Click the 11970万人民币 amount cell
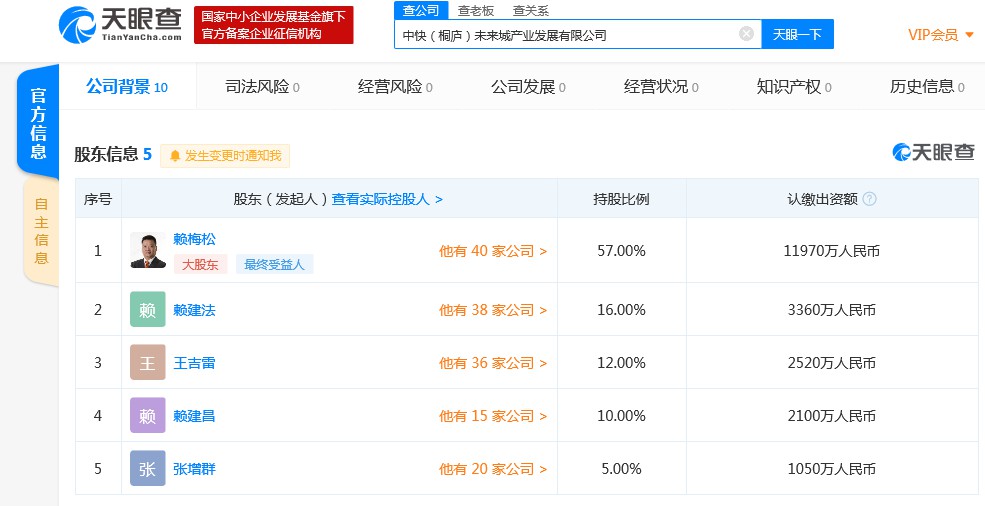 point(832,251)
